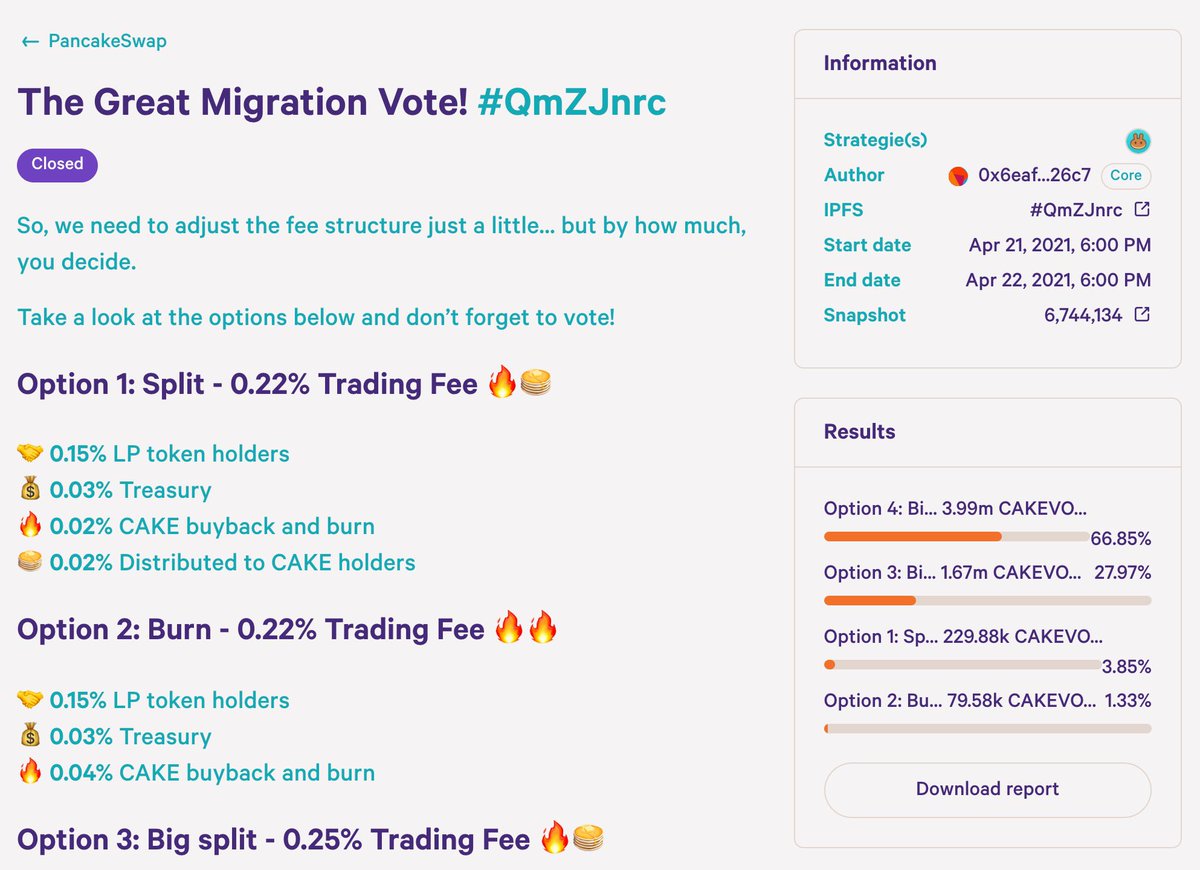Screen dimensions: 1200x870
Task: Click the double fire emojis on Option 2
Action: coord(526,629)
